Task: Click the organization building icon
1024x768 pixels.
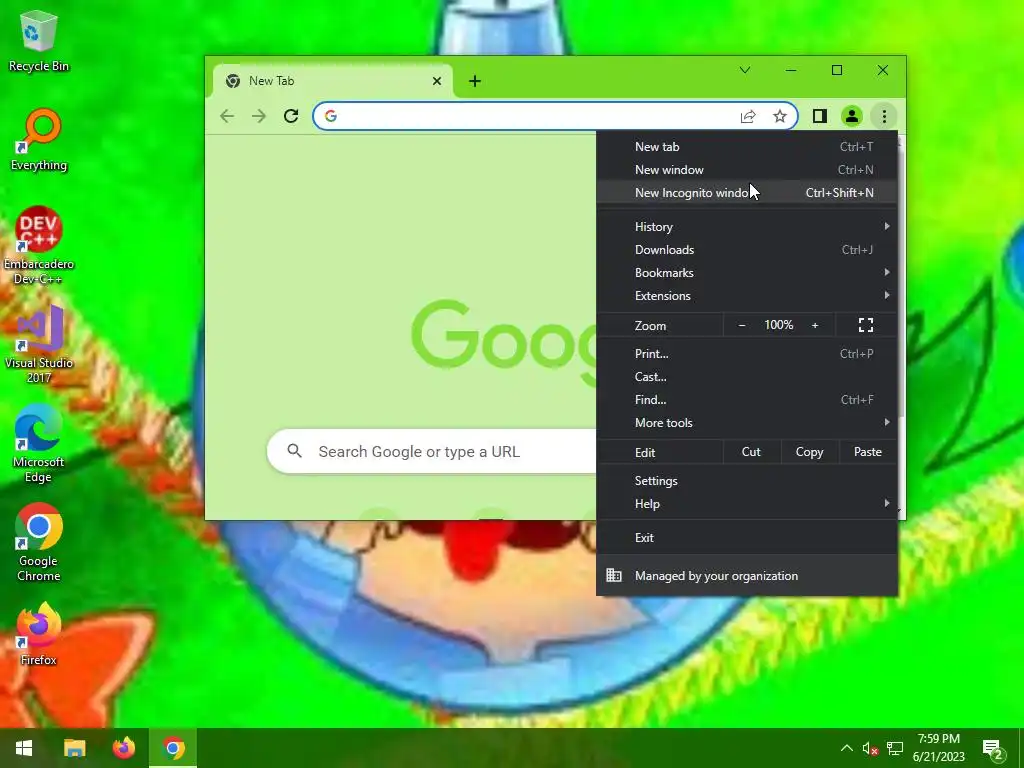Action: (x=614, y=575)
